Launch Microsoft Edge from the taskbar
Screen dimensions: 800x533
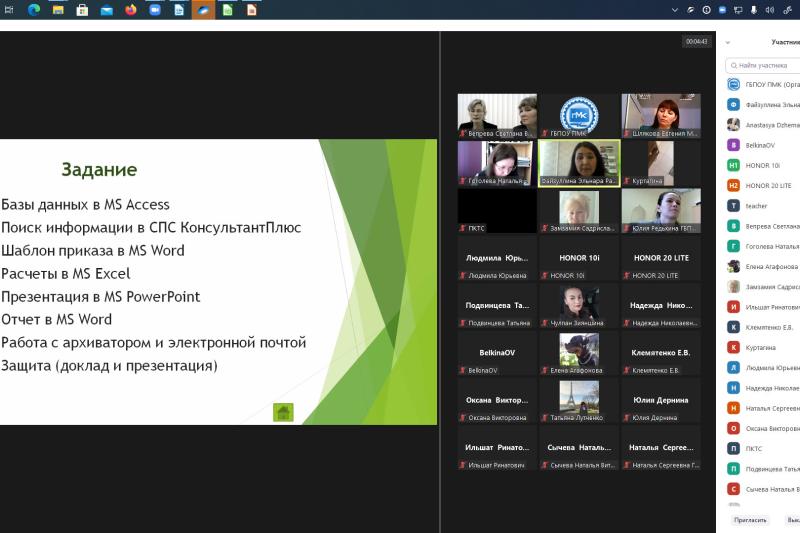tap(34, 10)
